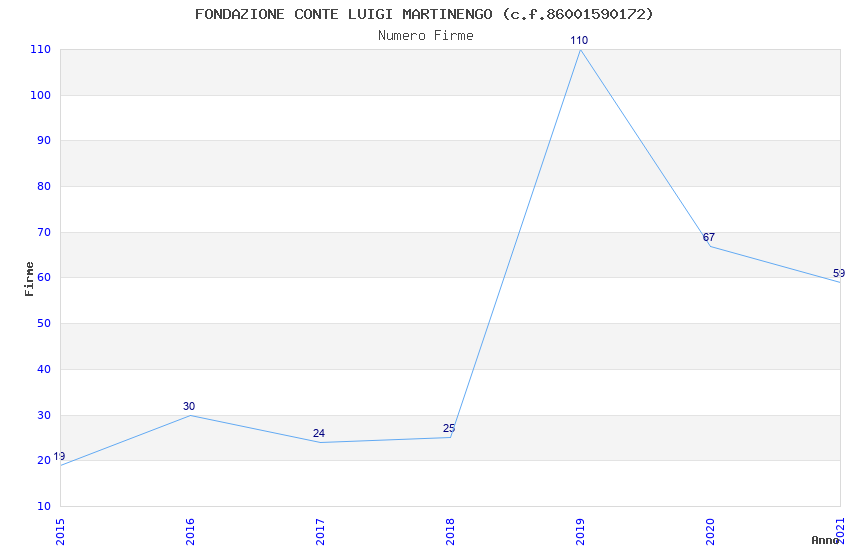This screenshot has height=550, width=850.
Task: Click the y-axis title Firme
Action: pyautogui.click(x=29, y=279)
